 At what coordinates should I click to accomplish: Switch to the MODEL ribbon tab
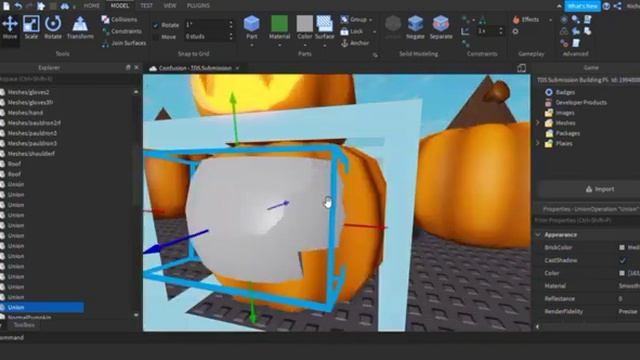120,6
